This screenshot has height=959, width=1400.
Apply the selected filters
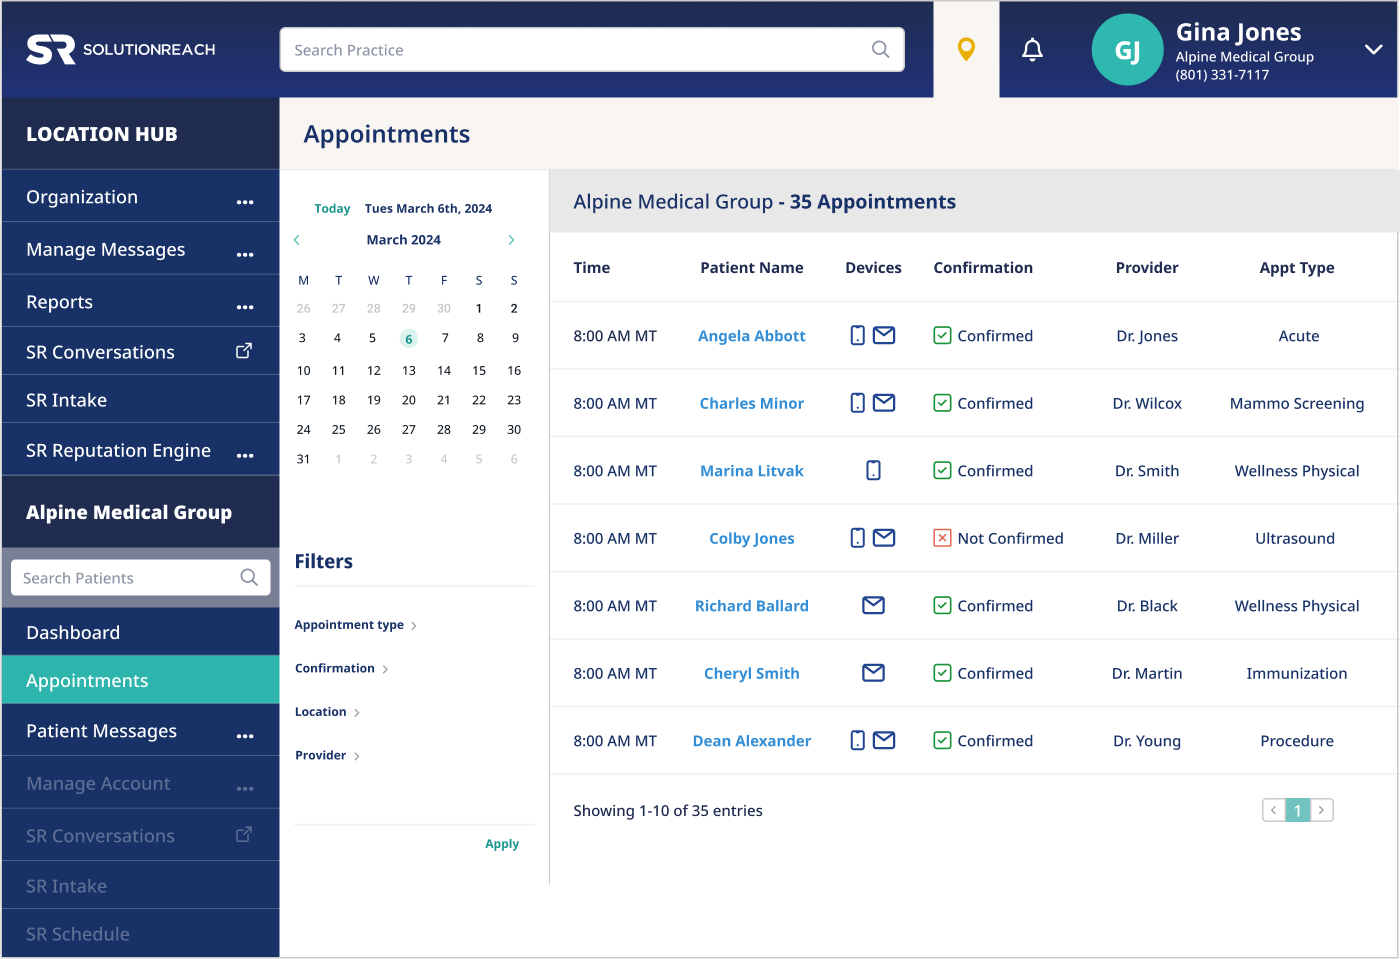(502, 844)
